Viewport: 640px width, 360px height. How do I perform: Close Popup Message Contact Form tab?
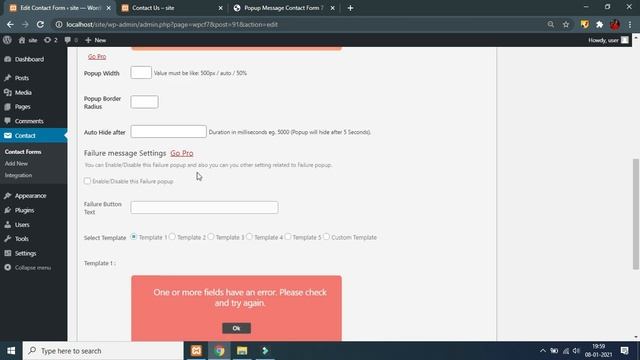[333, 8]
